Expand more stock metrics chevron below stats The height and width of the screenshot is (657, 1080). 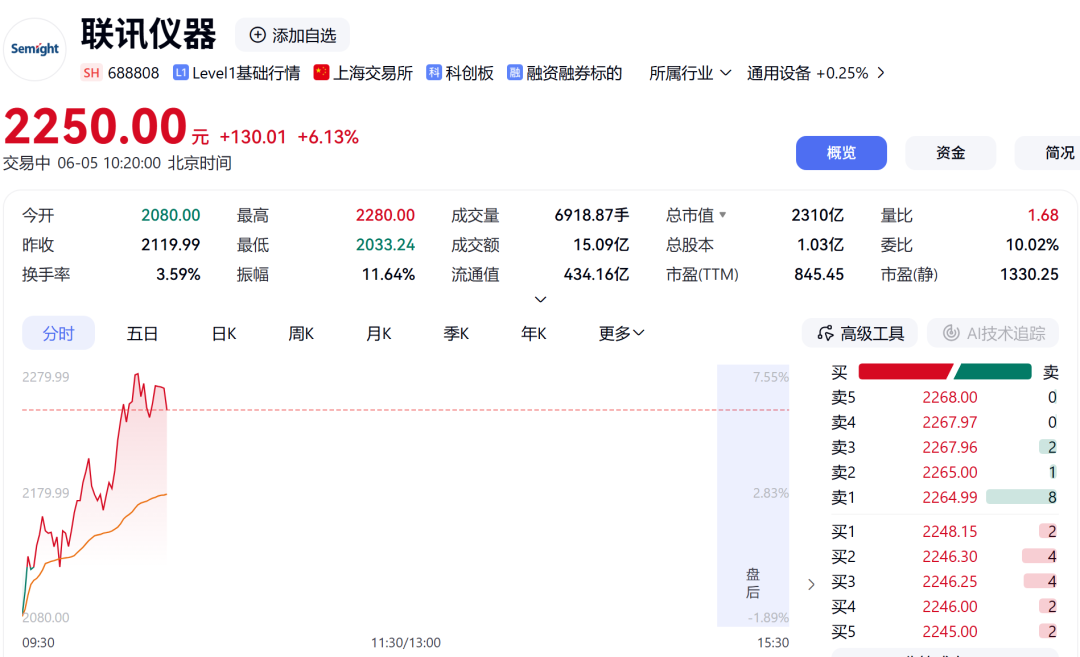pos(541,300)
